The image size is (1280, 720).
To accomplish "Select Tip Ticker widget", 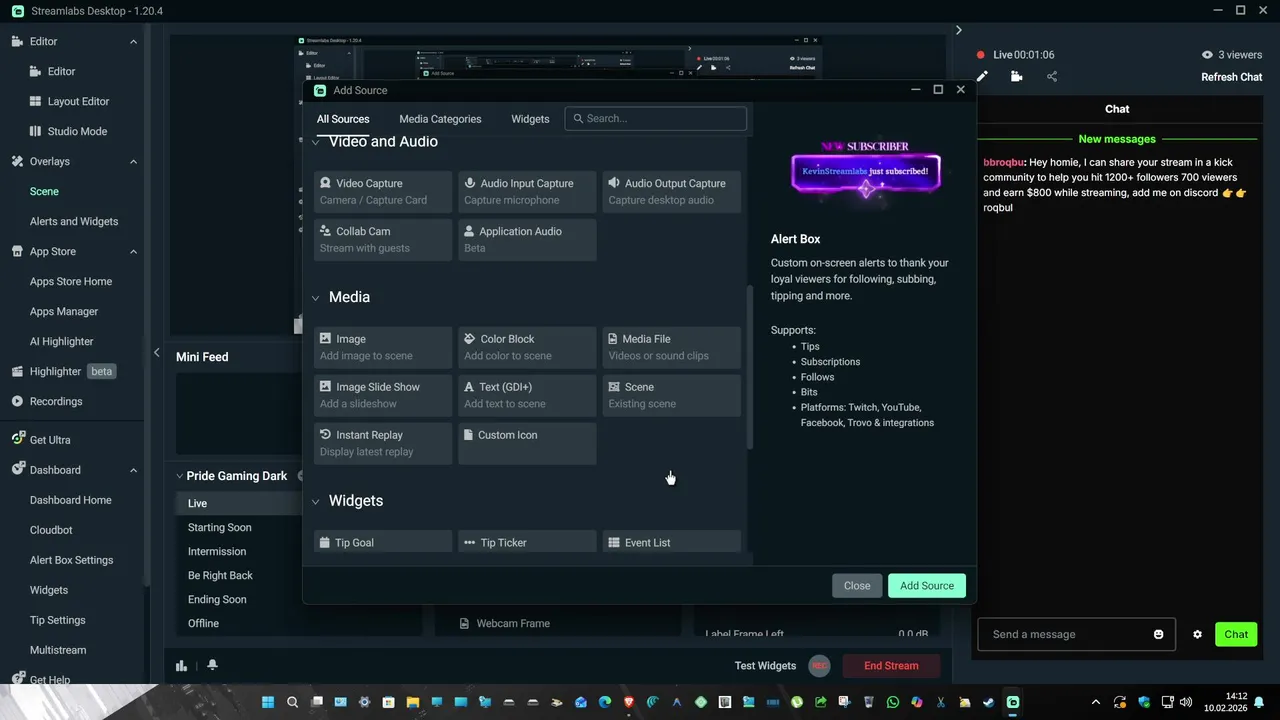I will [x=527, y=542].
